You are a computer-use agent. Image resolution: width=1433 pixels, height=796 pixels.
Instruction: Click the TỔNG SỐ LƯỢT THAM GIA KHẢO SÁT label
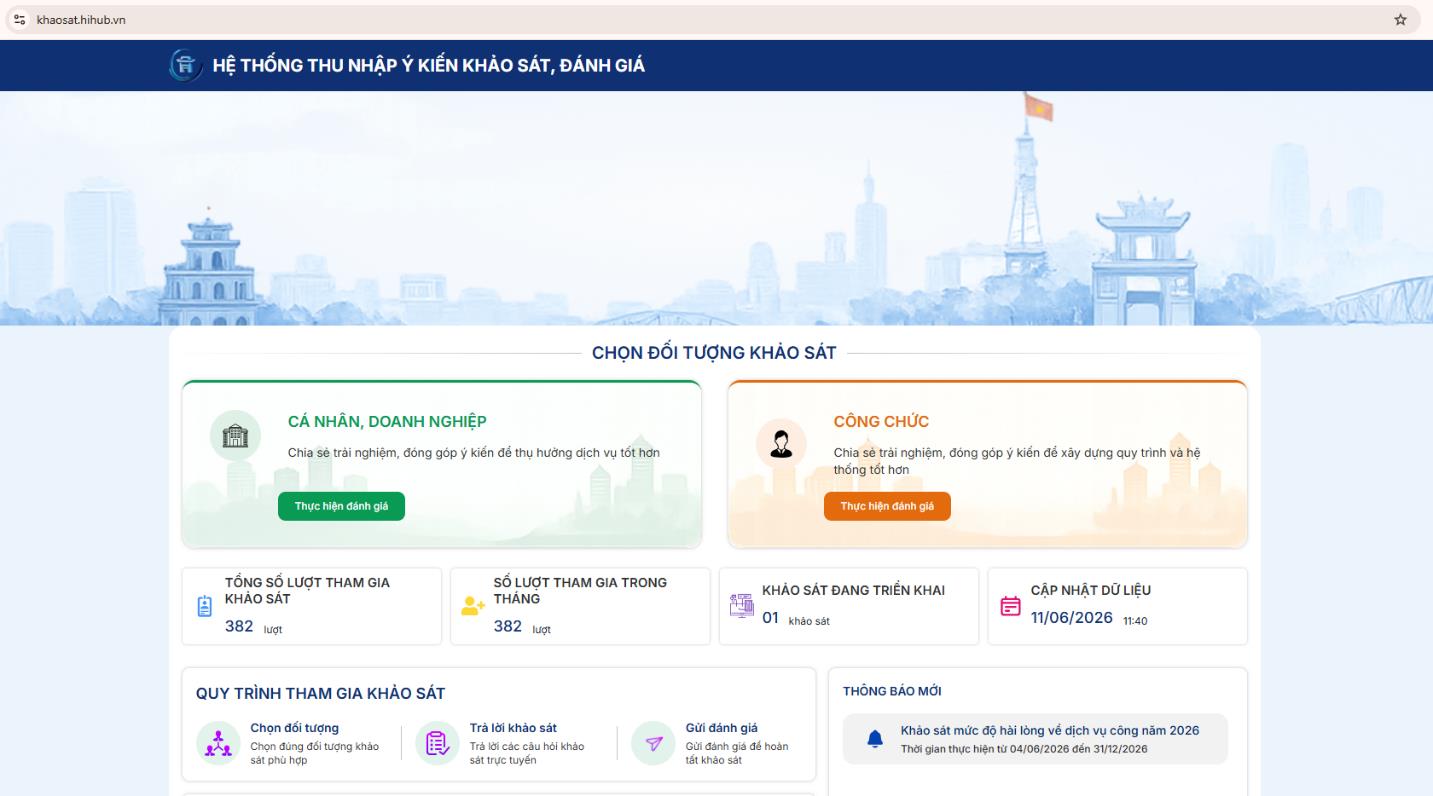tap(307, 590)
